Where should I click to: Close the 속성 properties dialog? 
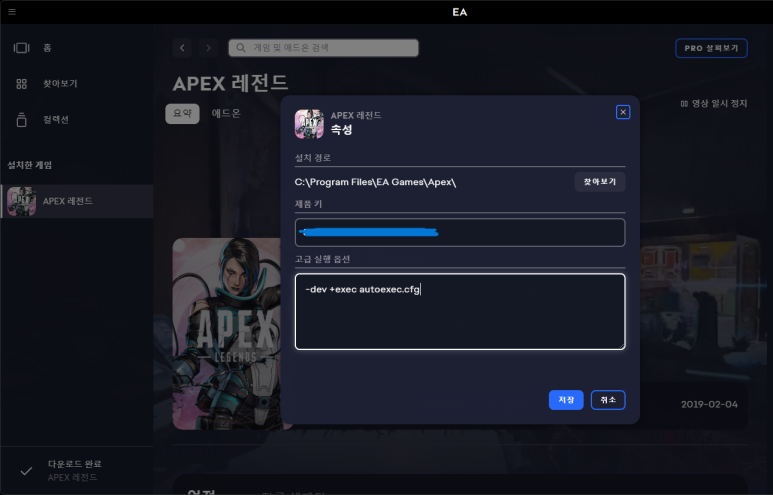tap(623, 112)
